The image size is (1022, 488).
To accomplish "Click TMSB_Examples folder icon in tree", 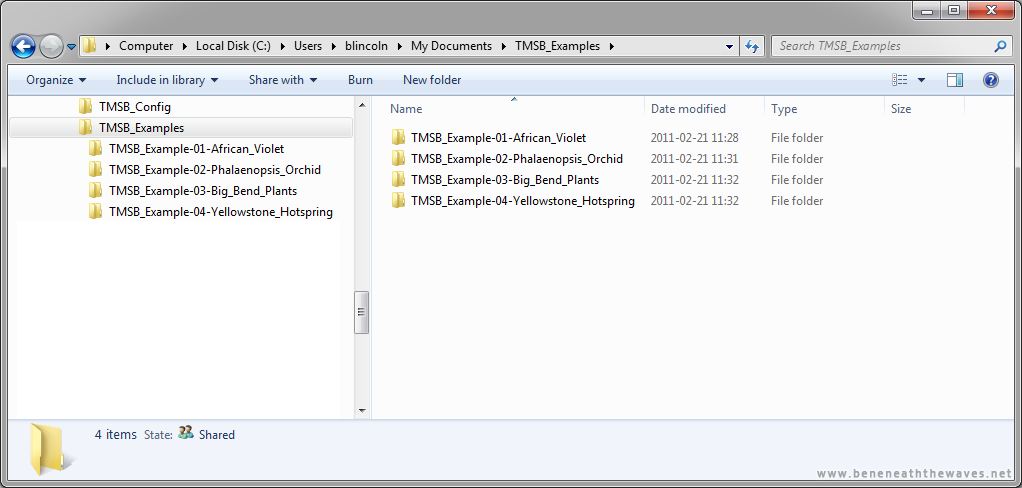I will pos(85,127).
